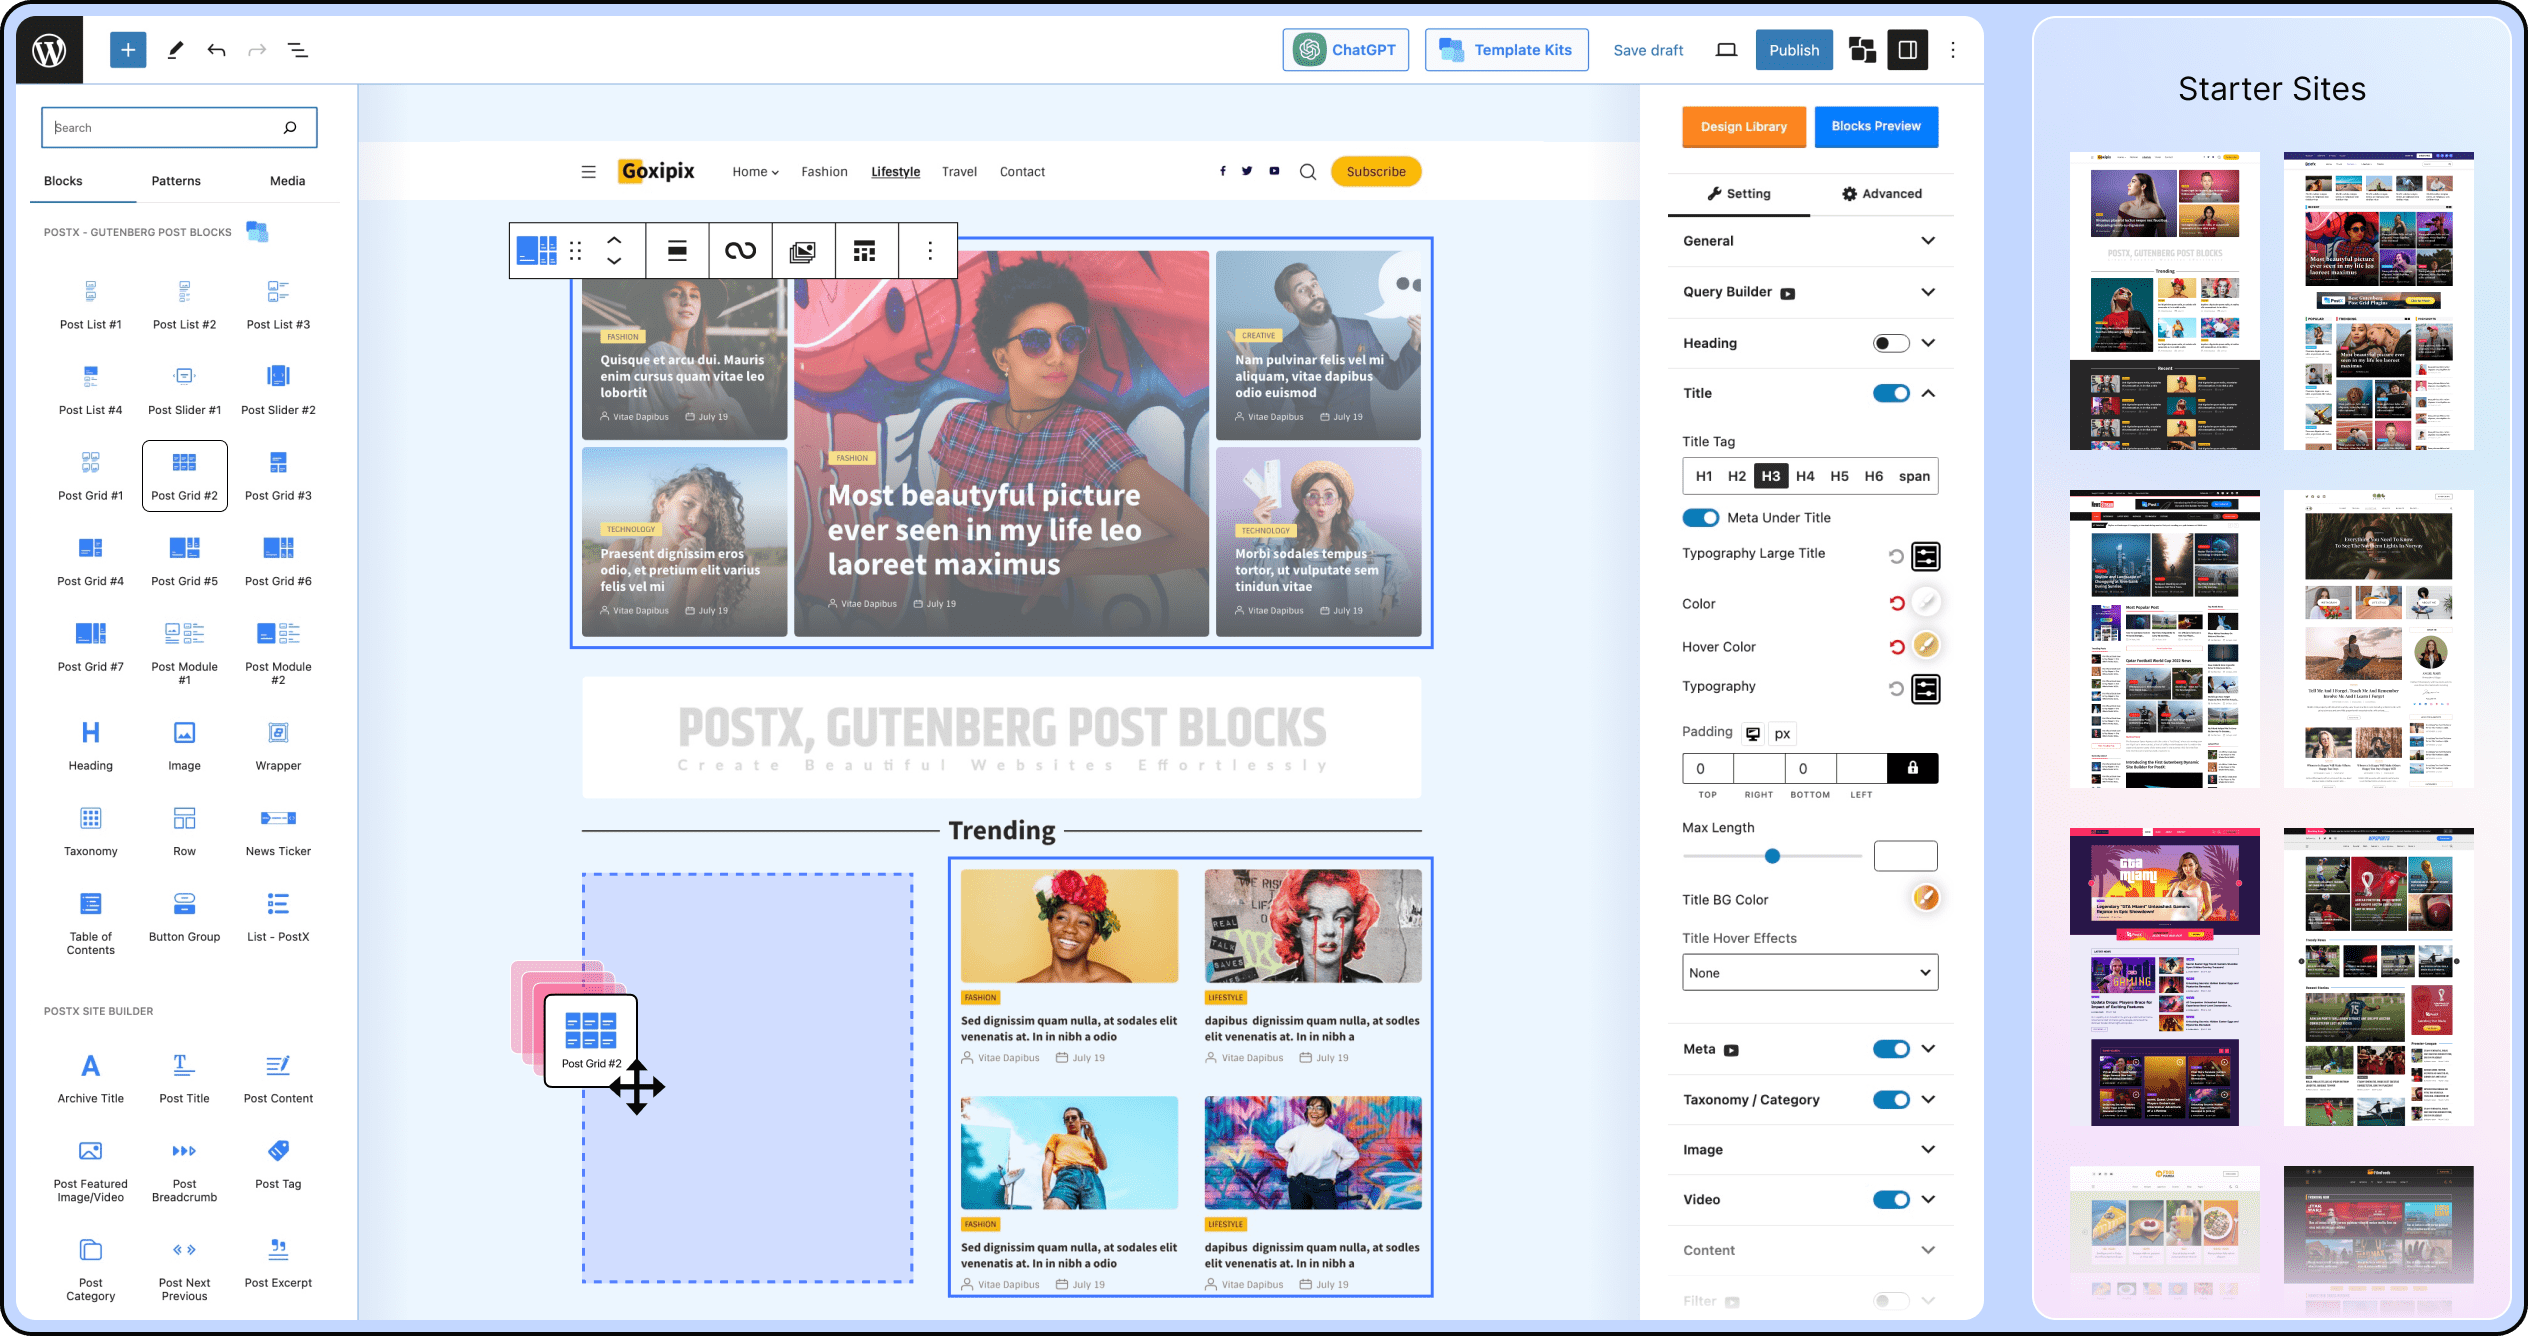The image size is (2528, 1336).
Task: Open the document overview list icon
Action: [x=298, y=49]
